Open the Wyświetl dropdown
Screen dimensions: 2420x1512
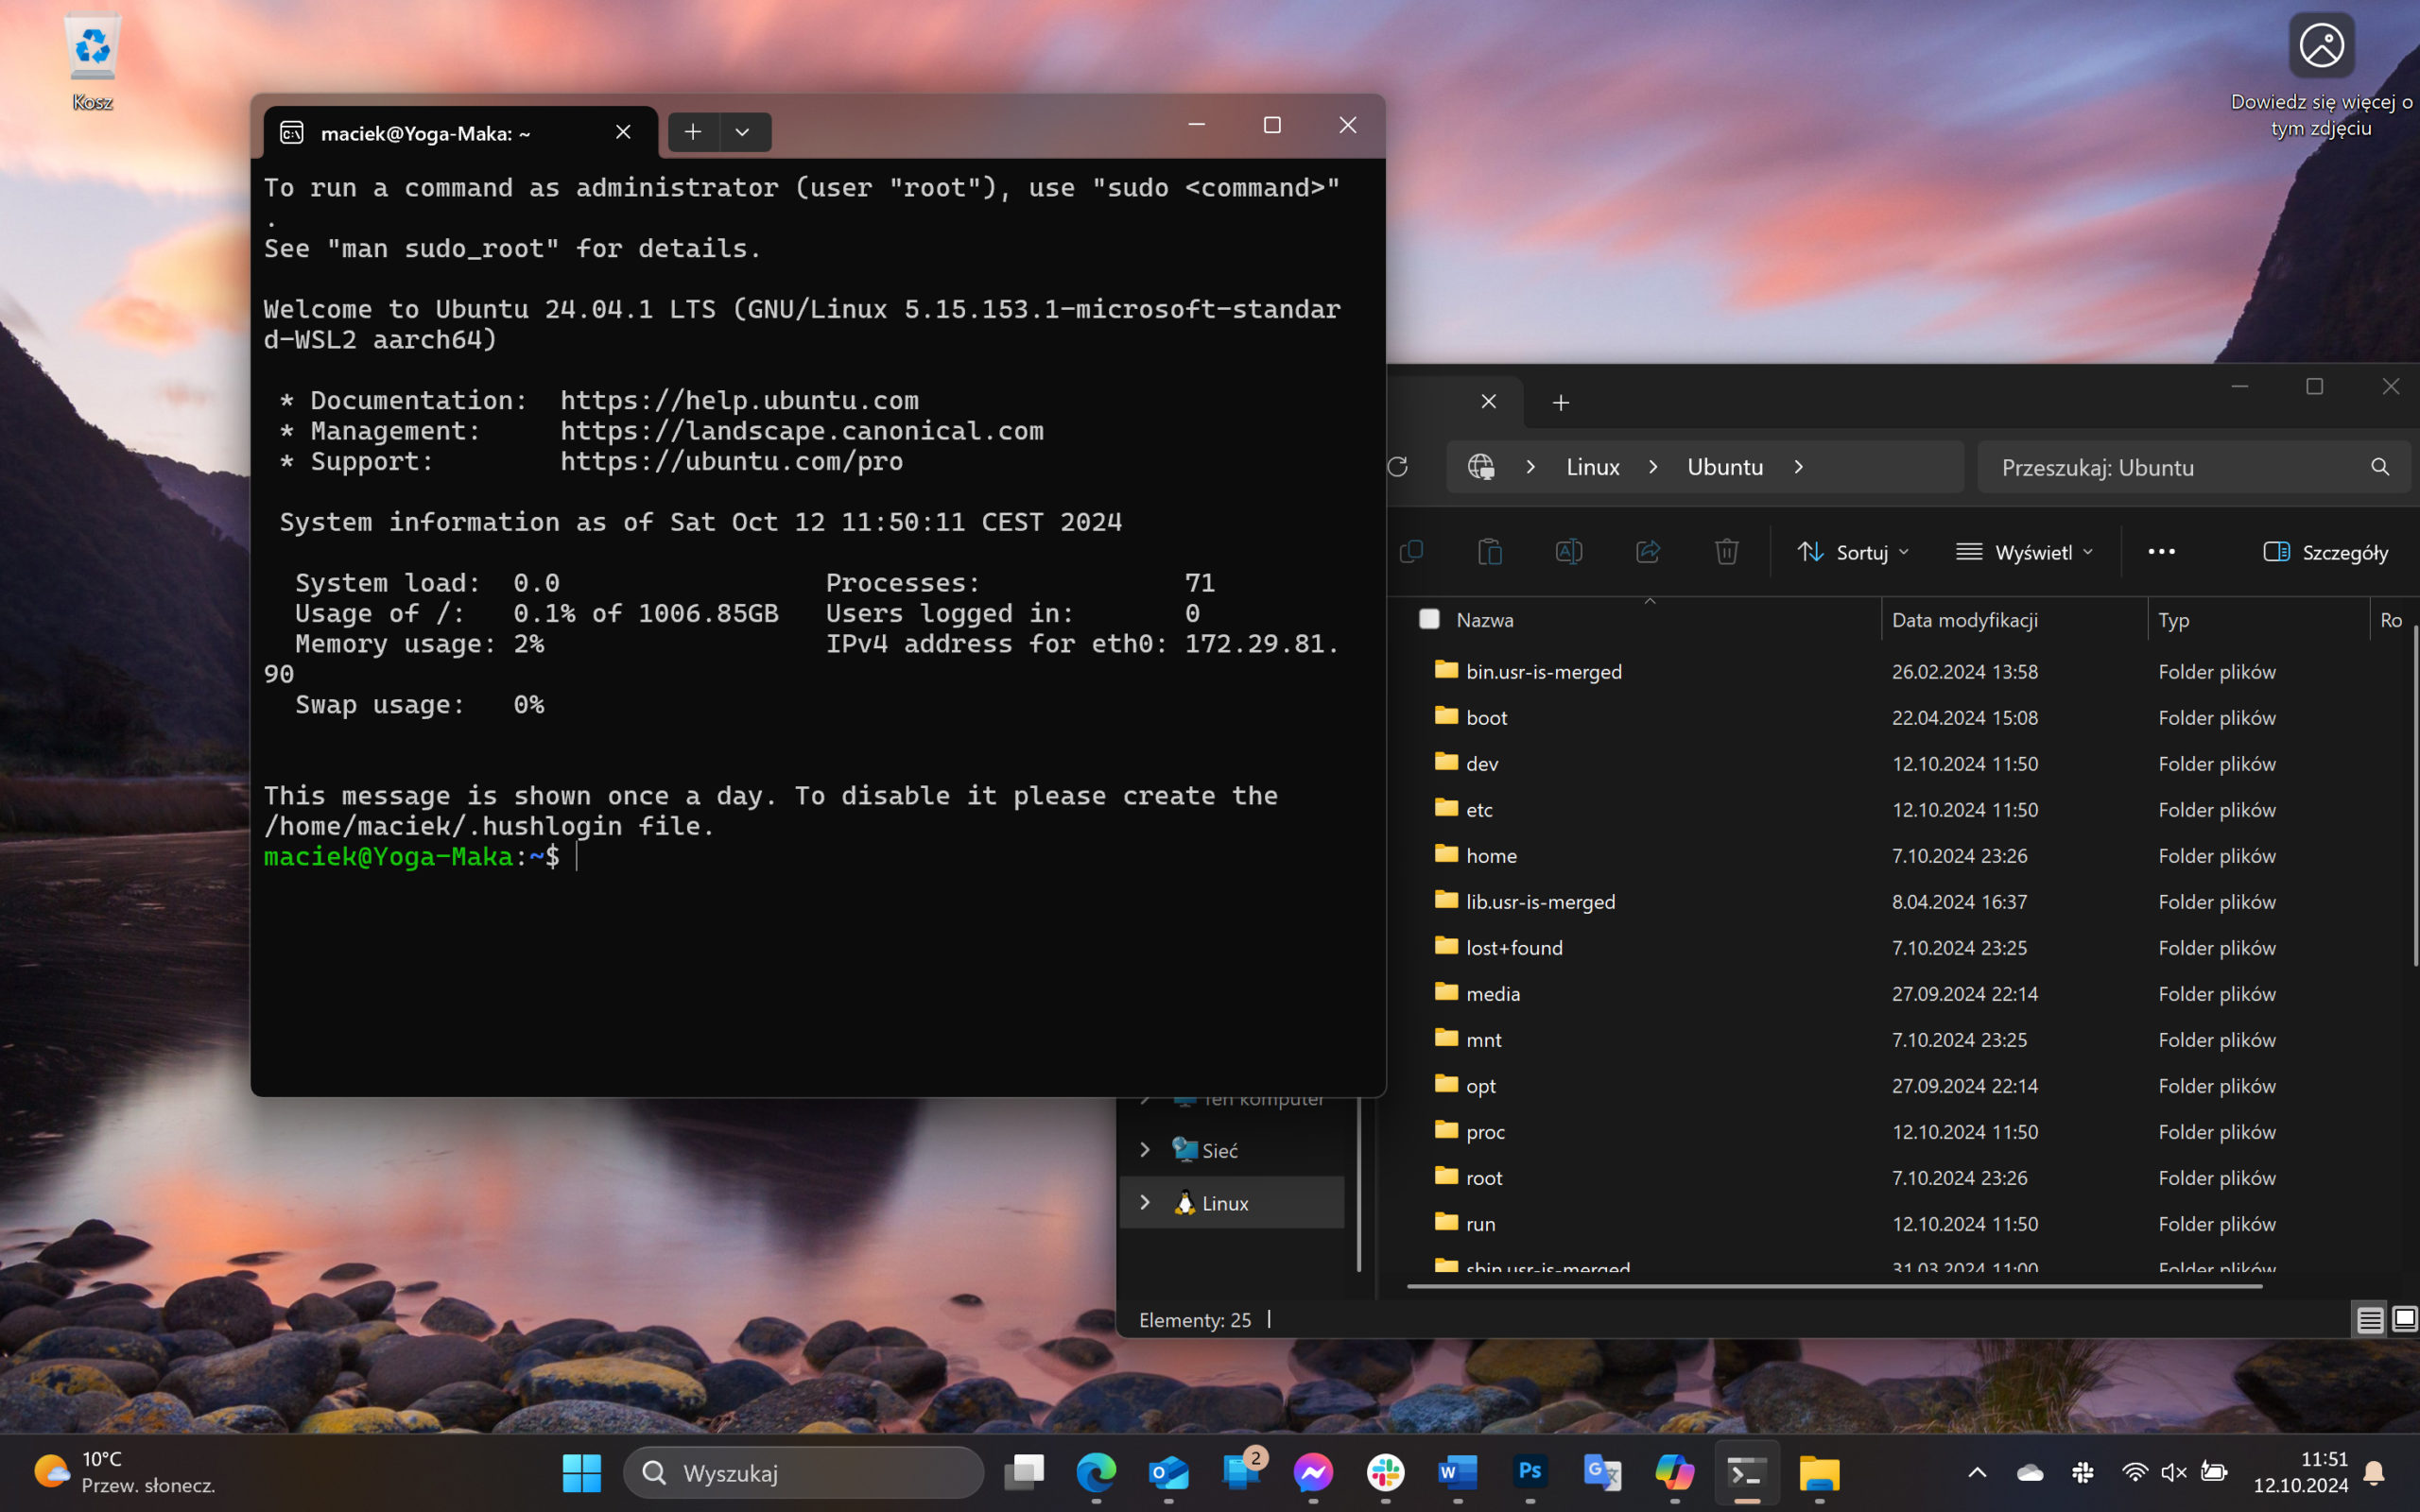pyautogui.click(x=2024, y=552)
